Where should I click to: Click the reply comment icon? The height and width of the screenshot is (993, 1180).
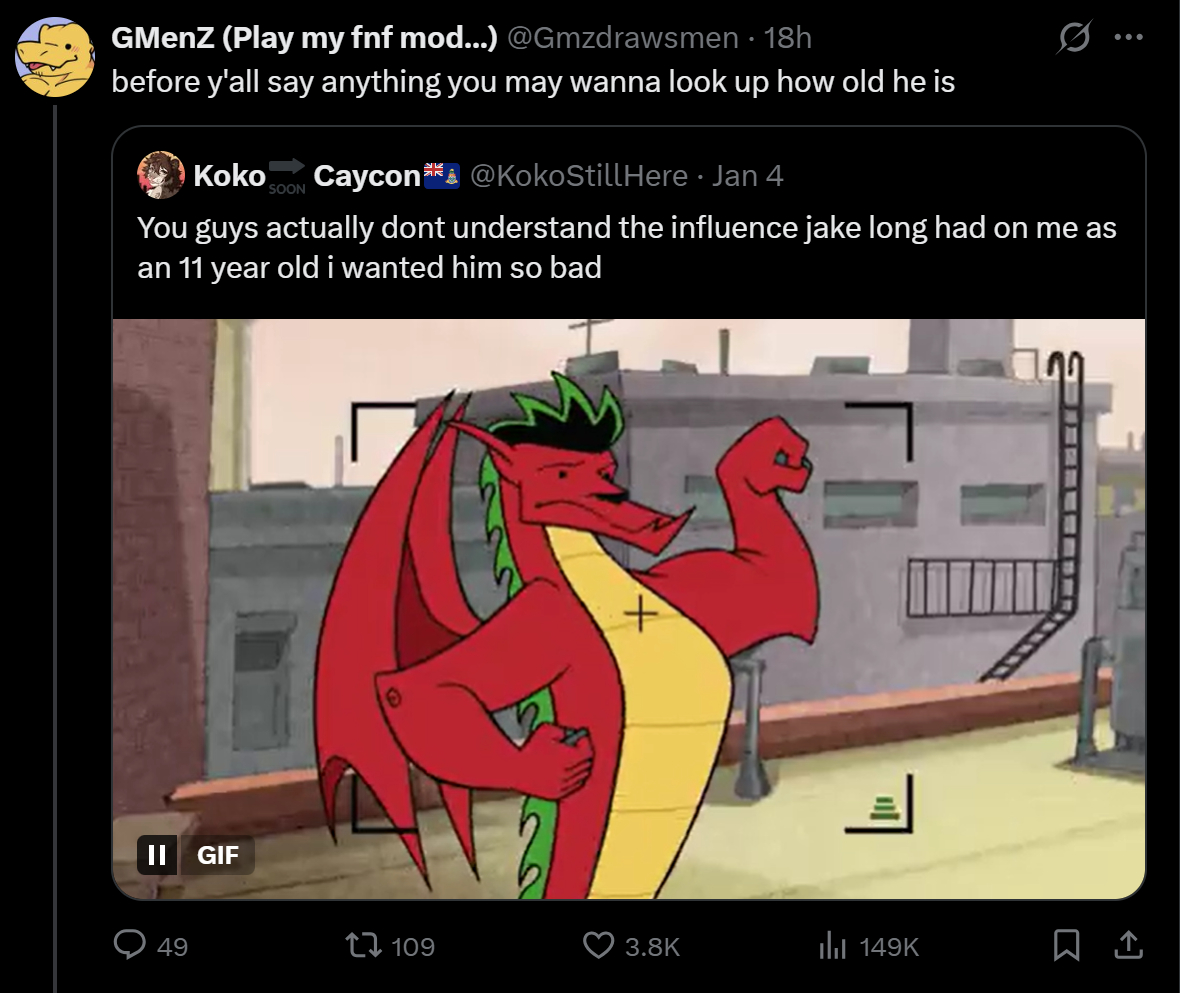[129, 945]
